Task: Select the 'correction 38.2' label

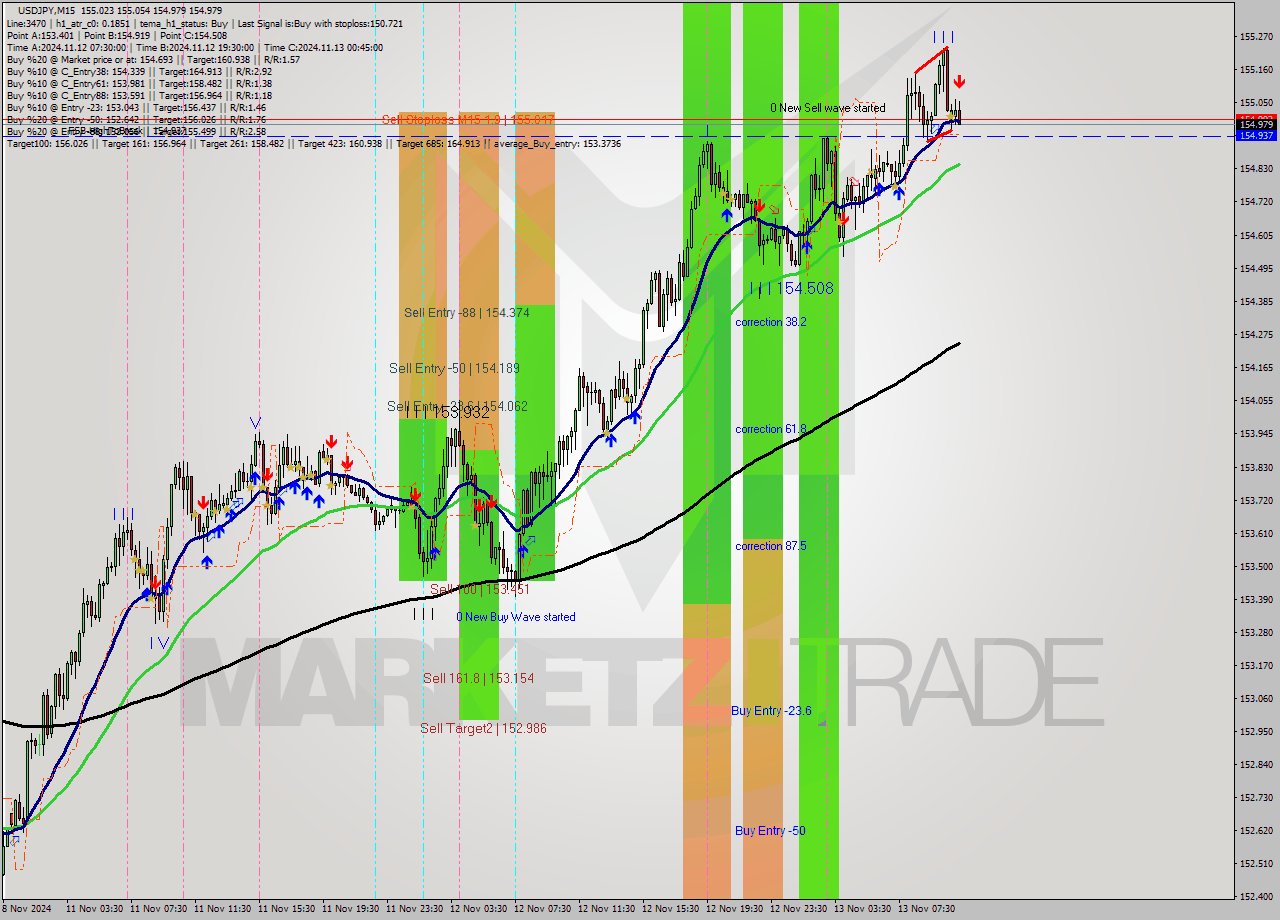Action: 770,322
